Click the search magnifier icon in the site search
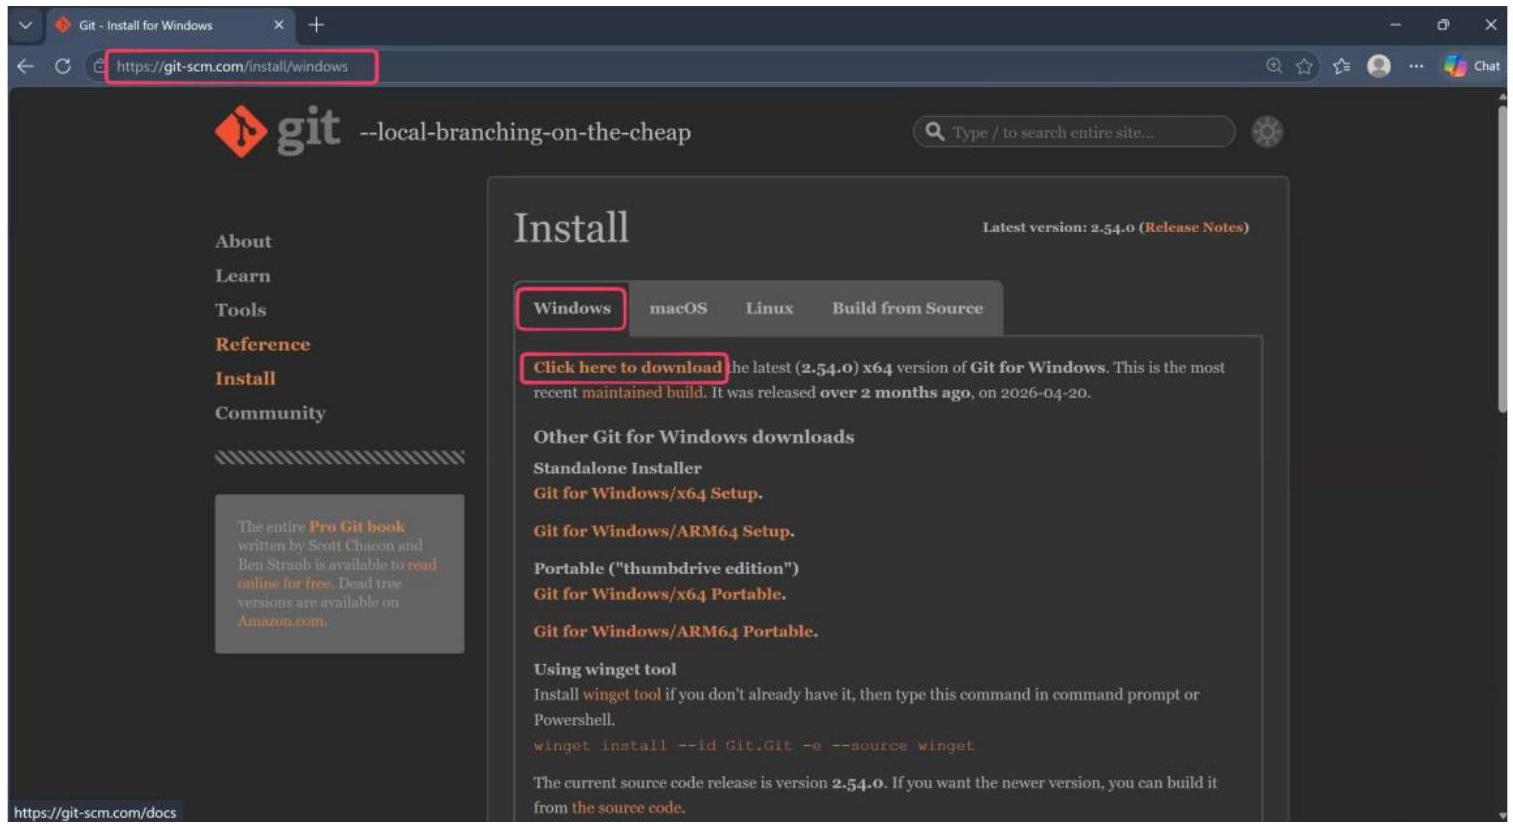1513x824 pixels. tap(935, 132)
